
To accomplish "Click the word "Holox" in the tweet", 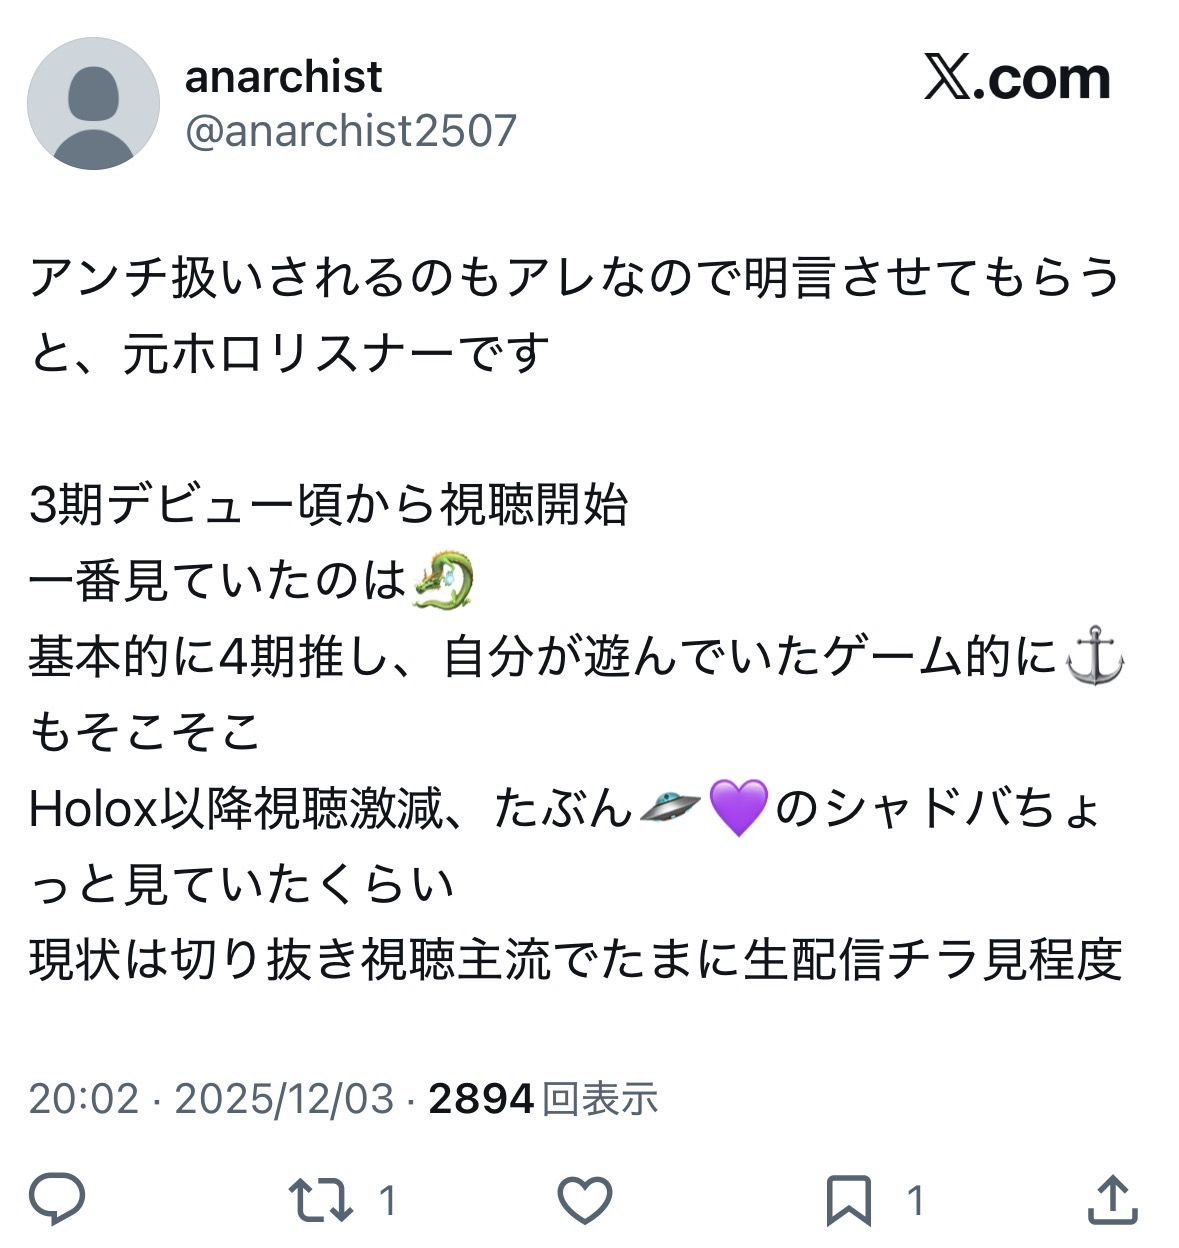I will pyautogui.click(x=95, y=809).
